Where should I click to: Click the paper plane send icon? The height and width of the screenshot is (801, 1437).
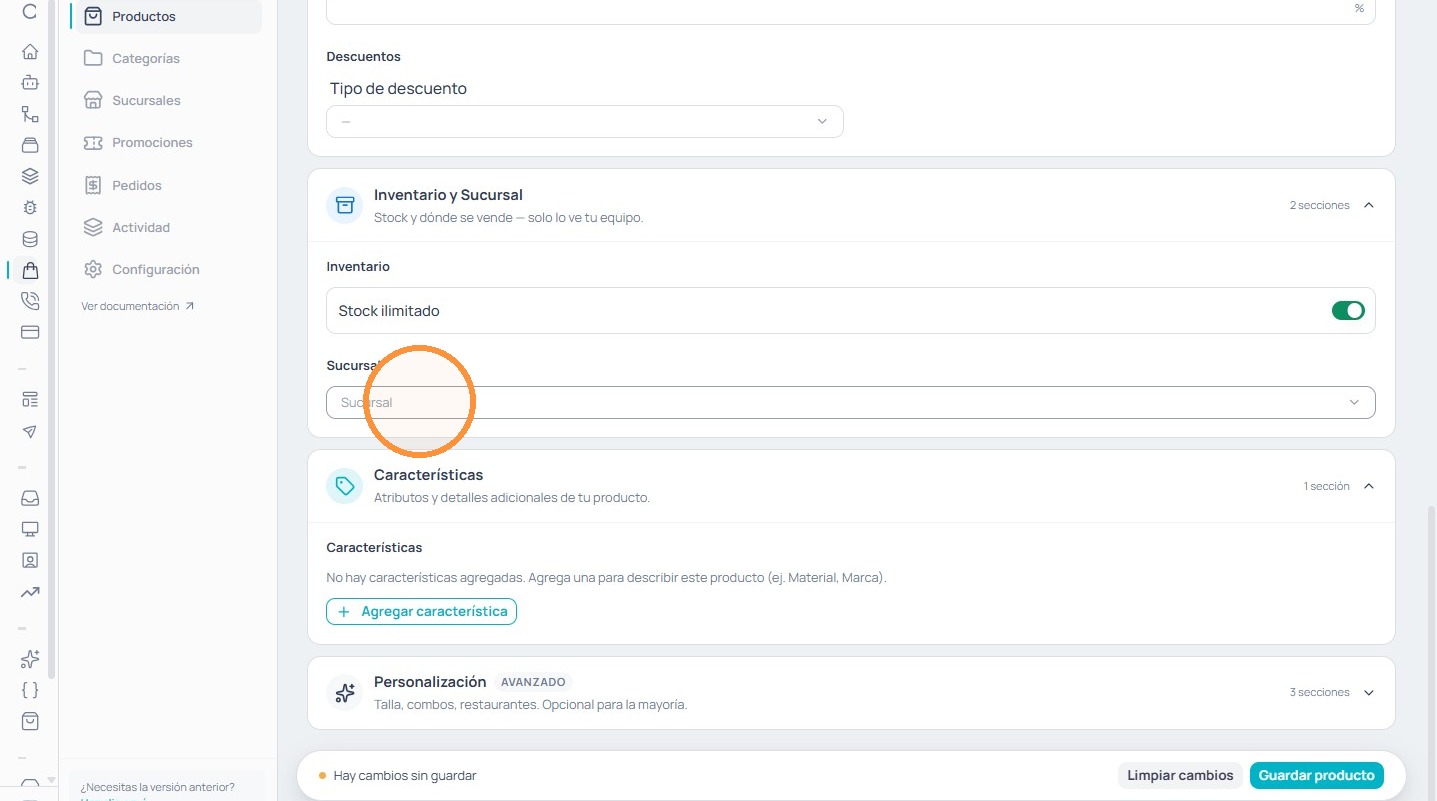30,432
